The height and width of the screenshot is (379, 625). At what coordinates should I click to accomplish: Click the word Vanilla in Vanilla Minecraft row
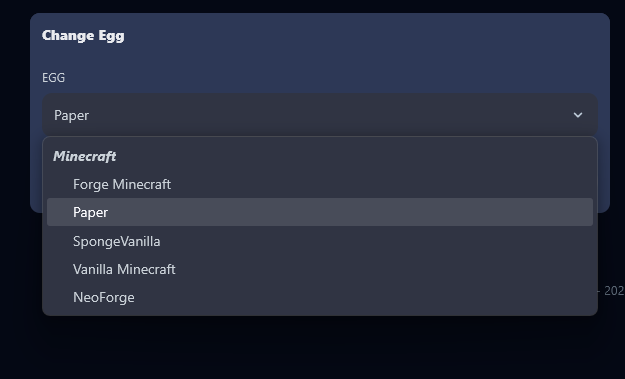[x=92, y=269]
